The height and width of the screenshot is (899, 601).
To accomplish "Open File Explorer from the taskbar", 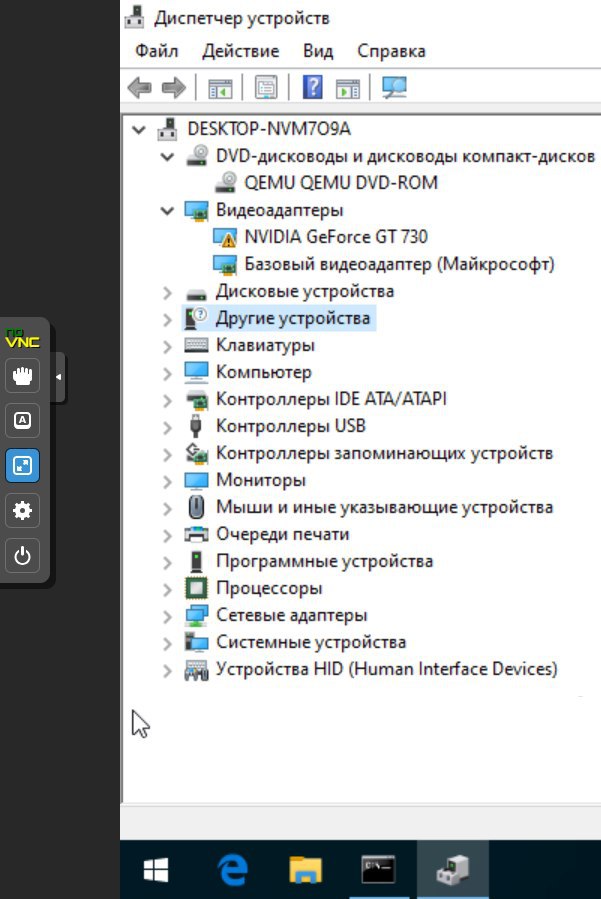I will 305,870.
